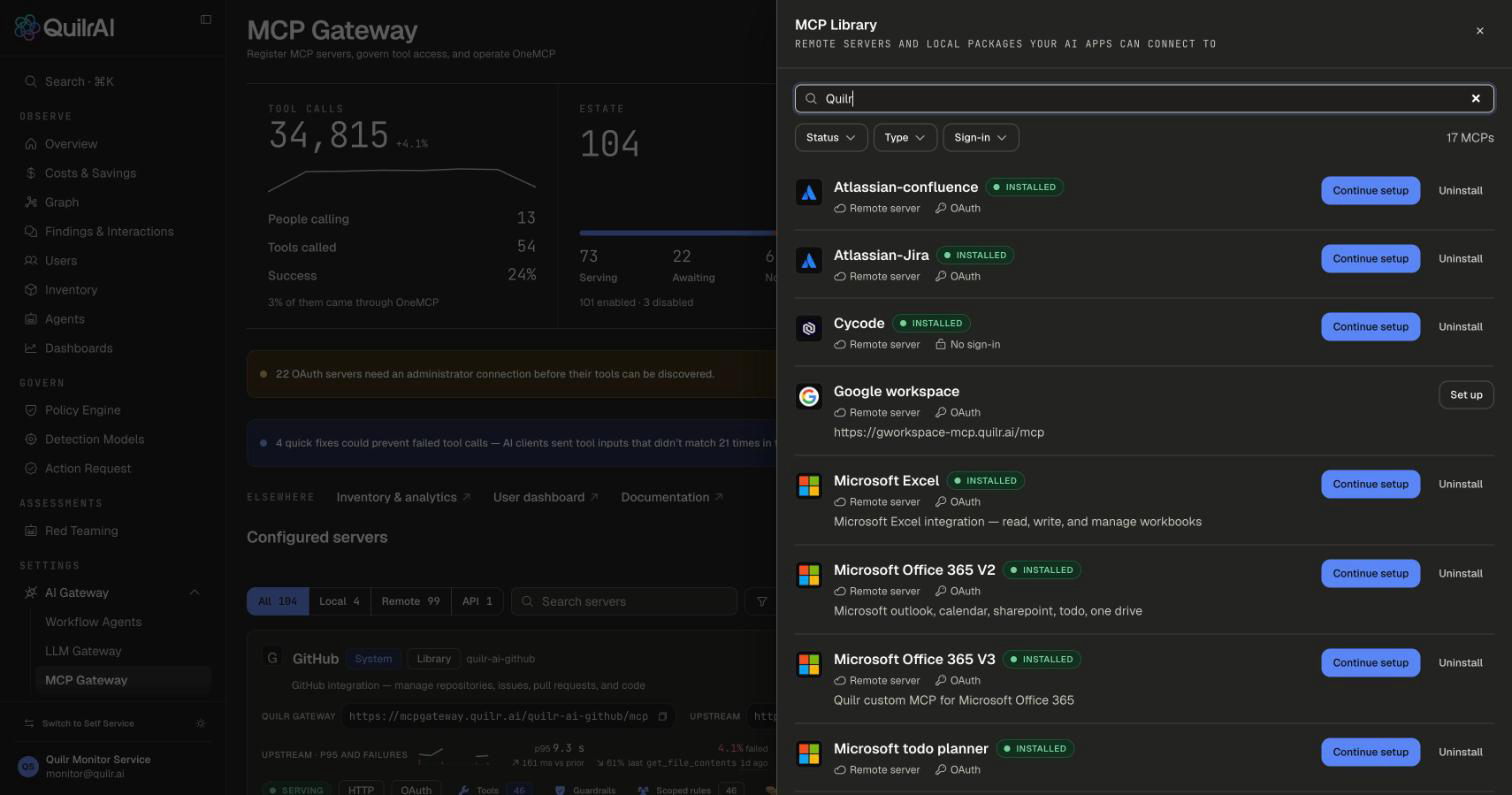Screen dimensions: 1512x795
Task: Switch to the Local 4 servers tab
Action: [339, 601]
